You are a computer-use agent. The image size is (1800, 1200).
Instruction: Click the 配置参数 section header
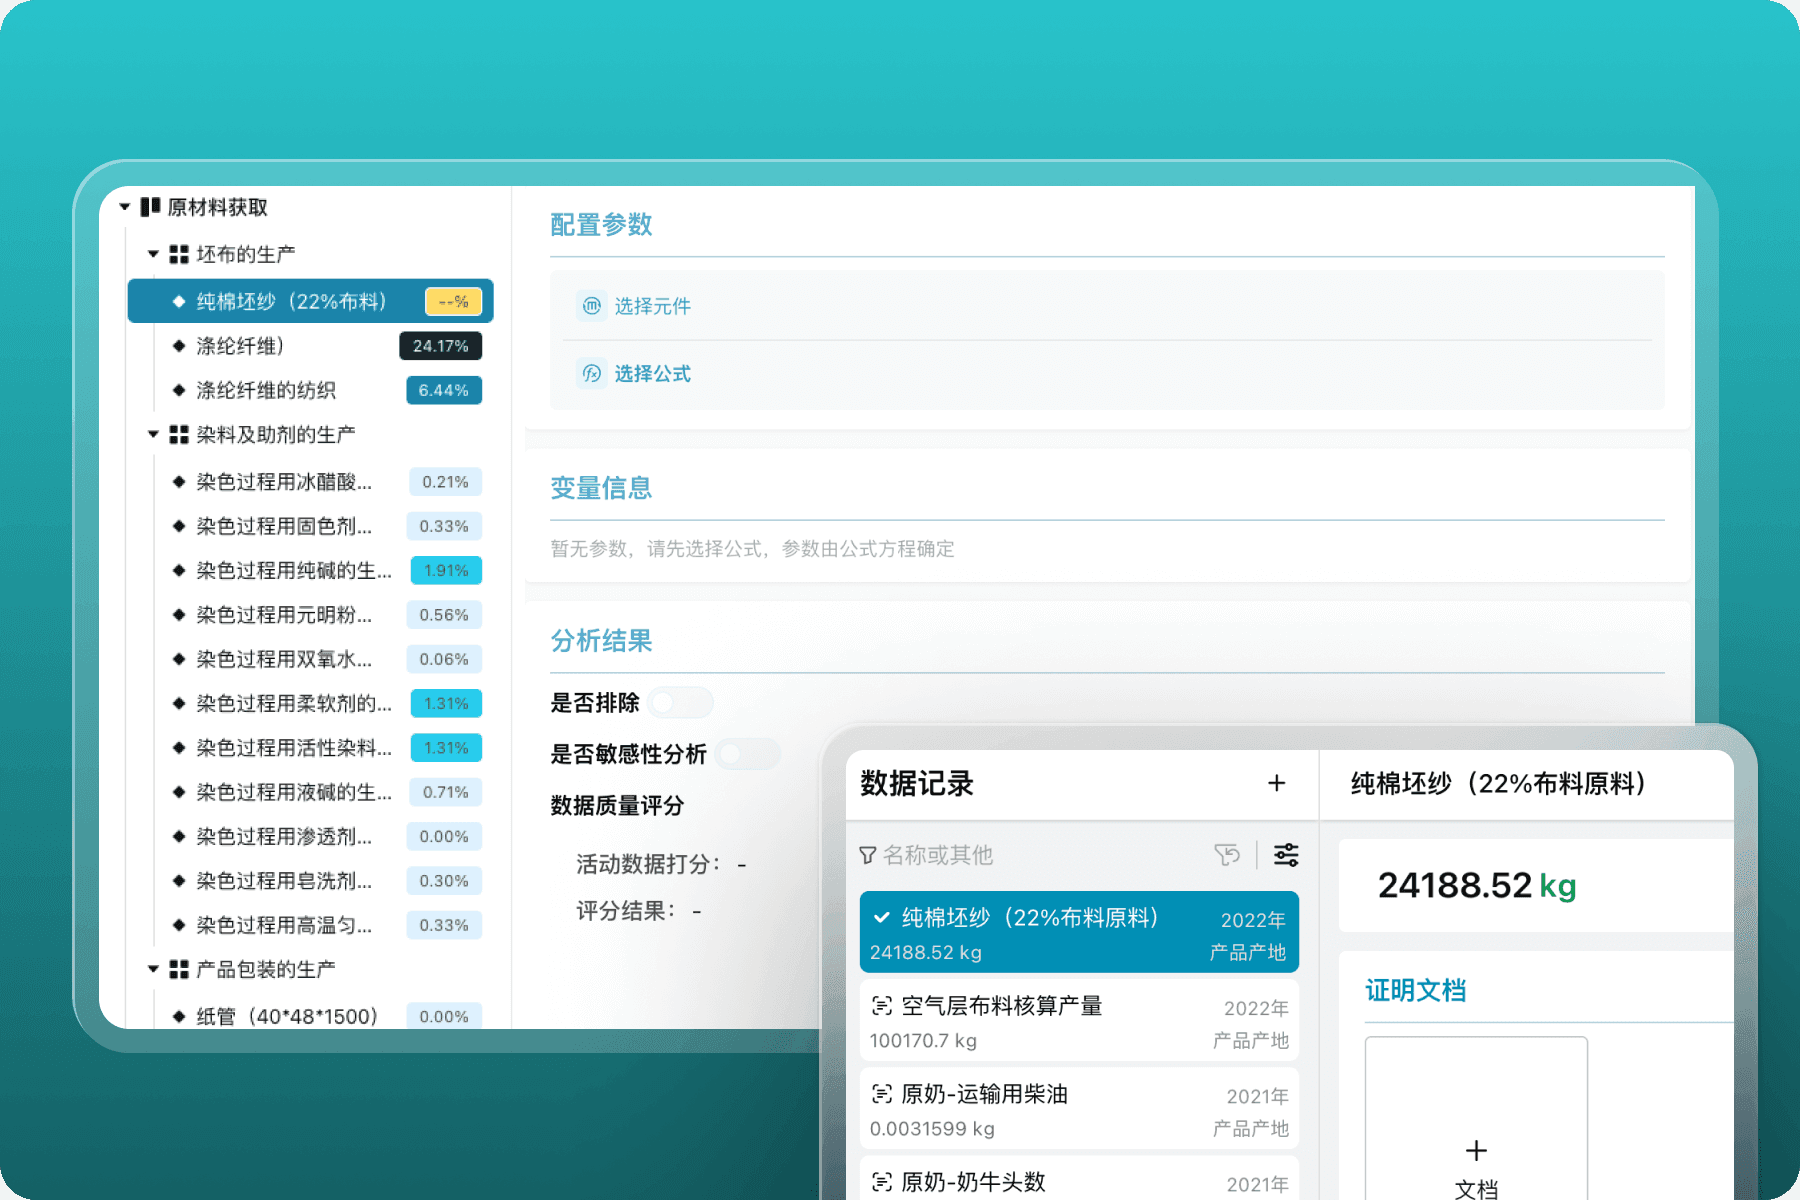(601, 224)
